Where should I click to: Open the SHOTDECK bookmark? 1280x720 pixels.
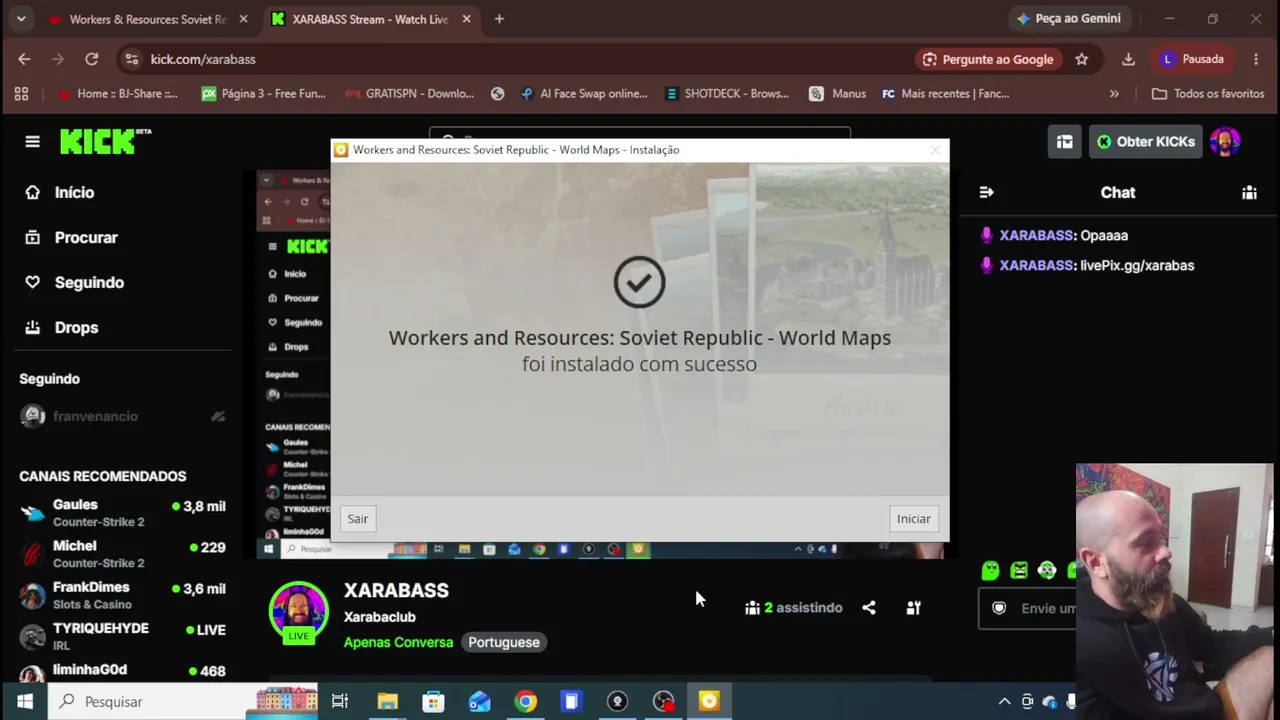click(x=727, y=94)
